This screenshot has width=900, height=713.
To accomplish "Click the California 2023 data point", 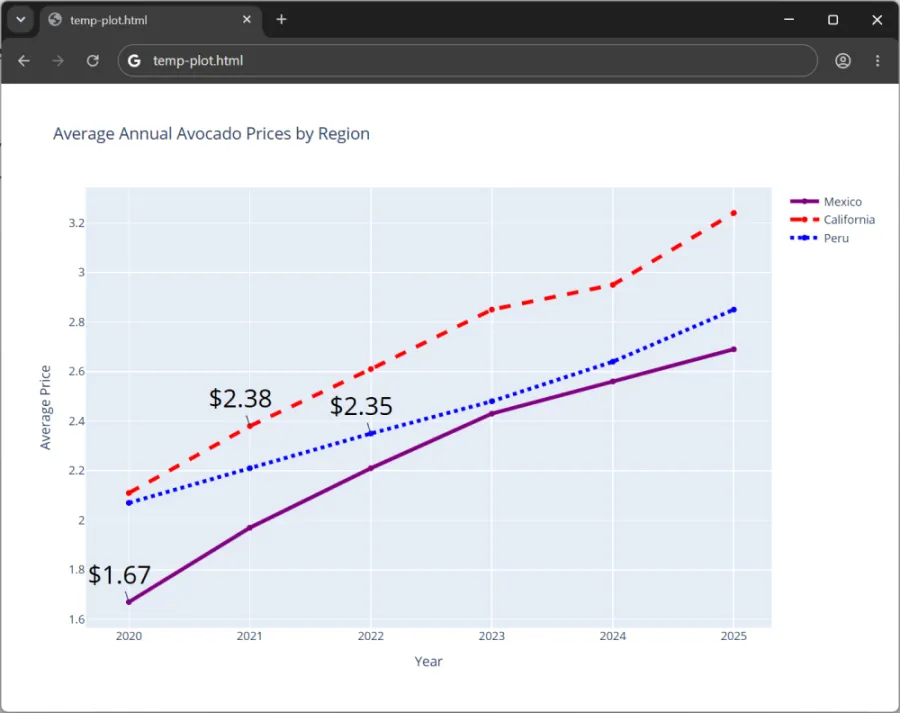I will (x=492, y=310).
